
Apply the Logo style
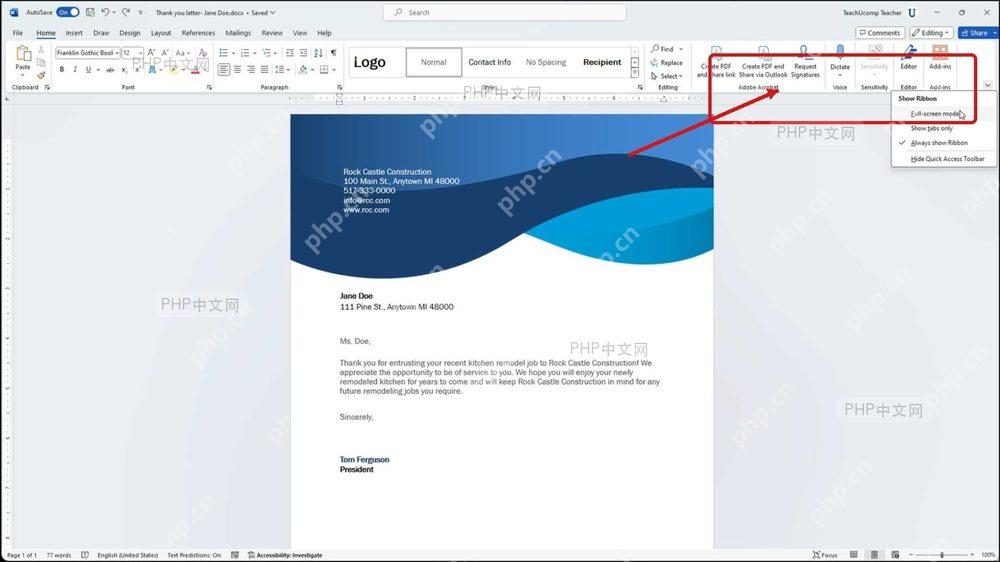click(x=370, y=62)
